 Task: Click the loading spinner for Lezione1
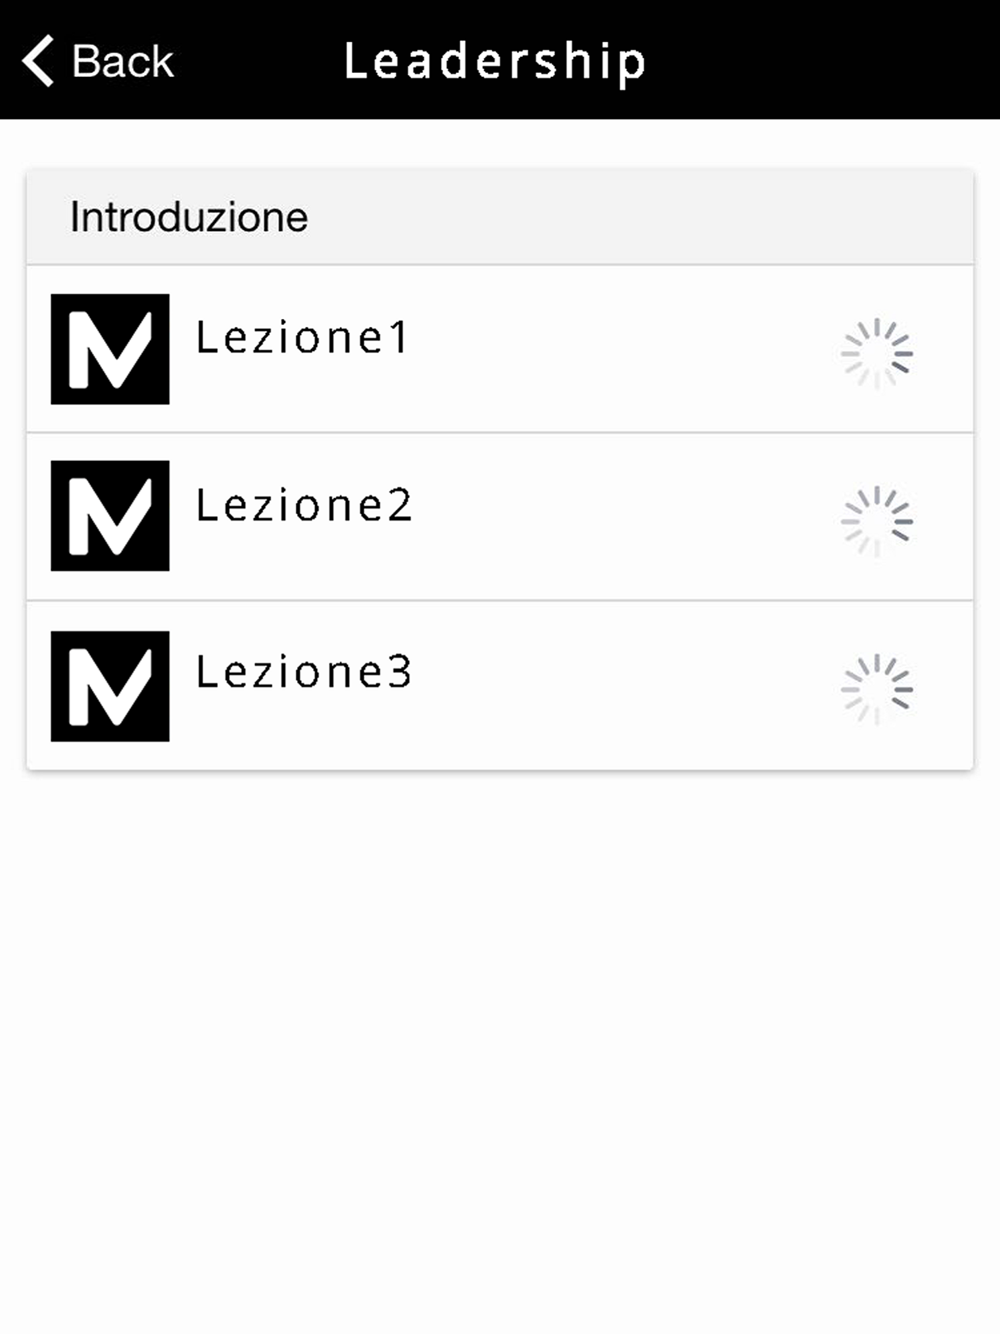(877, 353)
